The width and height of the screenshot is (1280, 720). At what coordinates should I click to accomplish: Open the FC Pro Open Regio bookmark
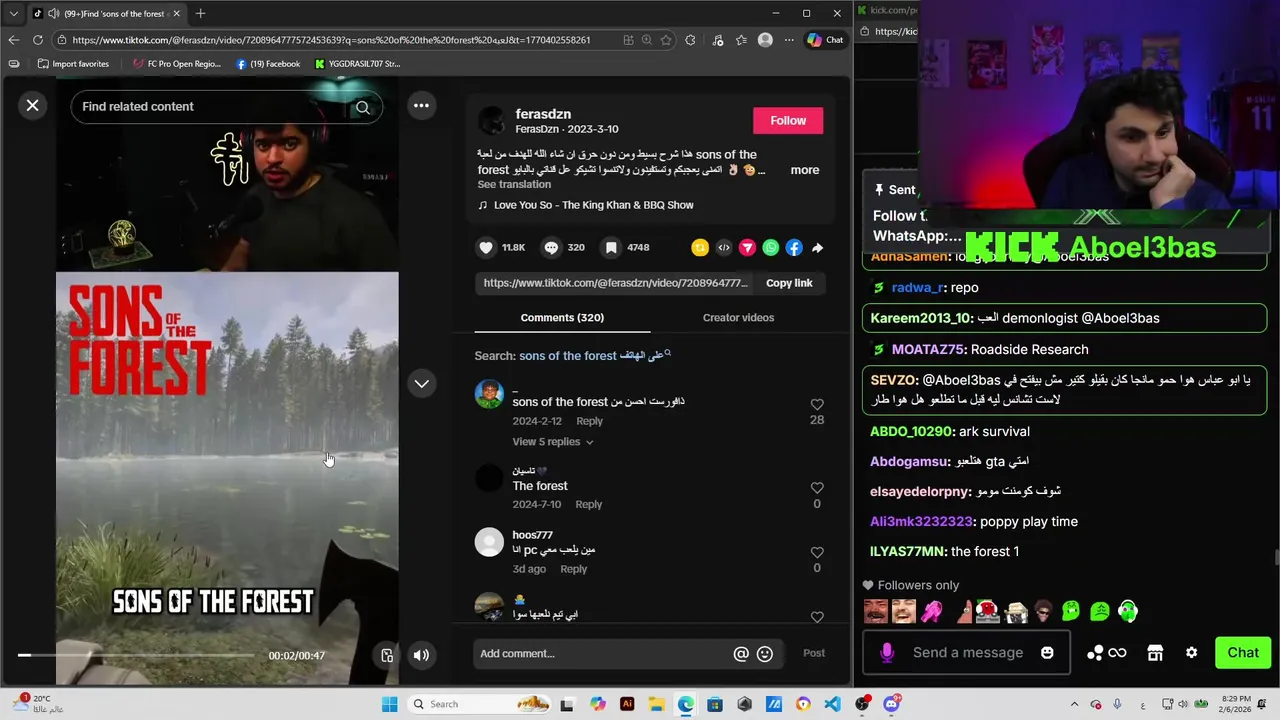click(176, 64)
